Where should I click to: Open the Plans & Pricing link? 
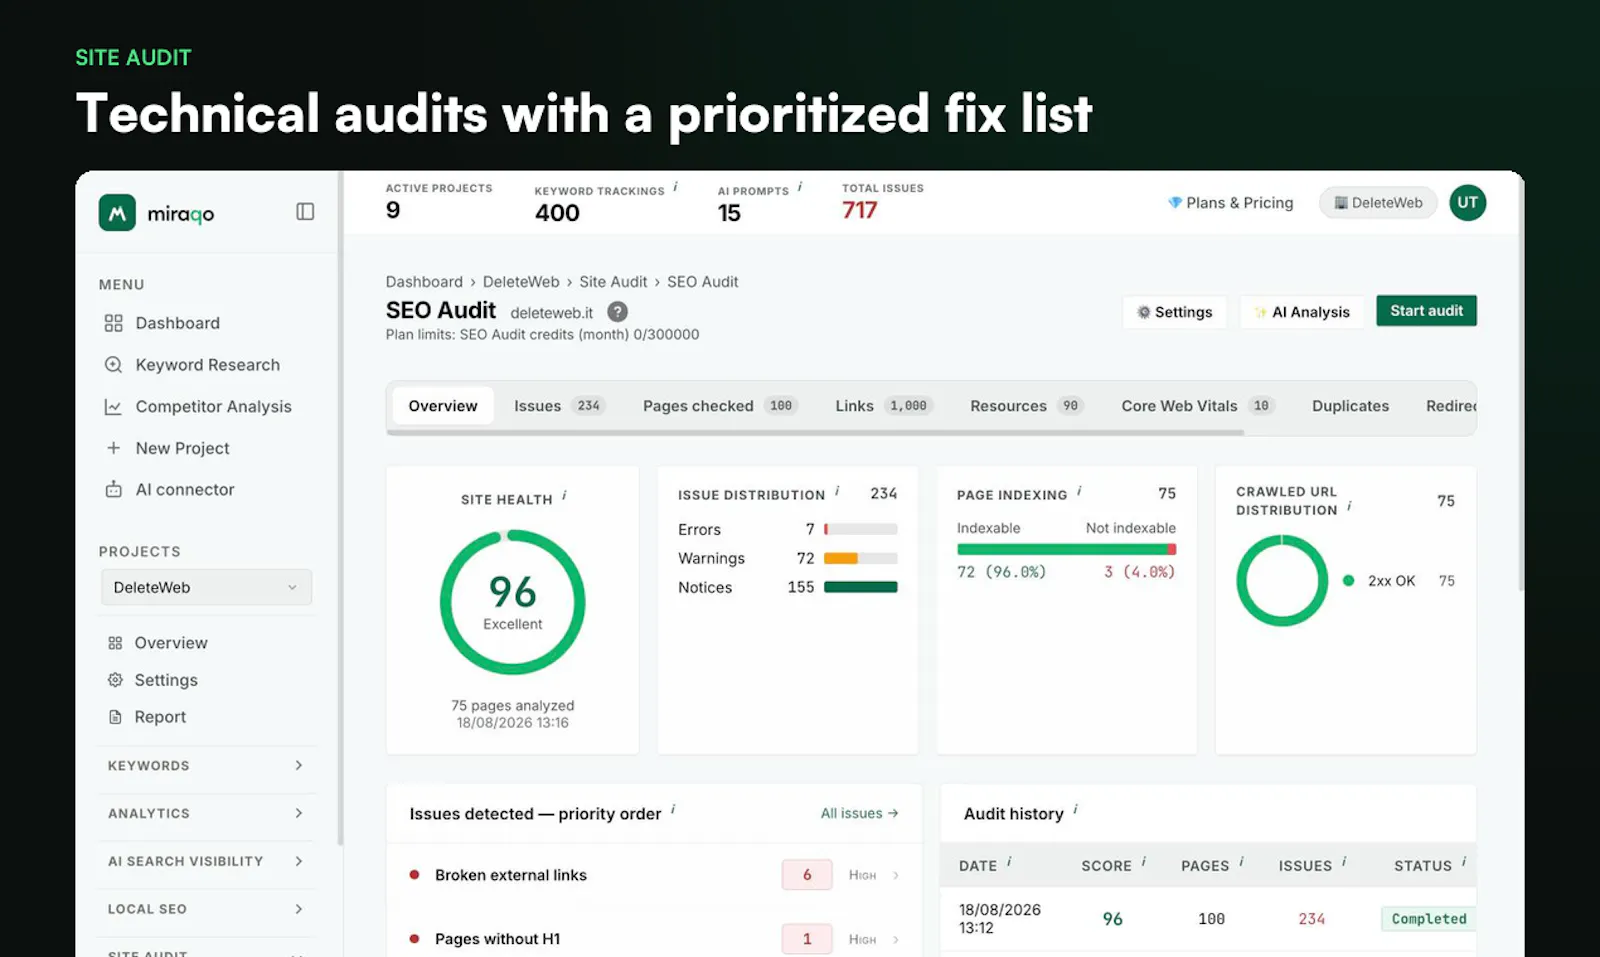1230,203
